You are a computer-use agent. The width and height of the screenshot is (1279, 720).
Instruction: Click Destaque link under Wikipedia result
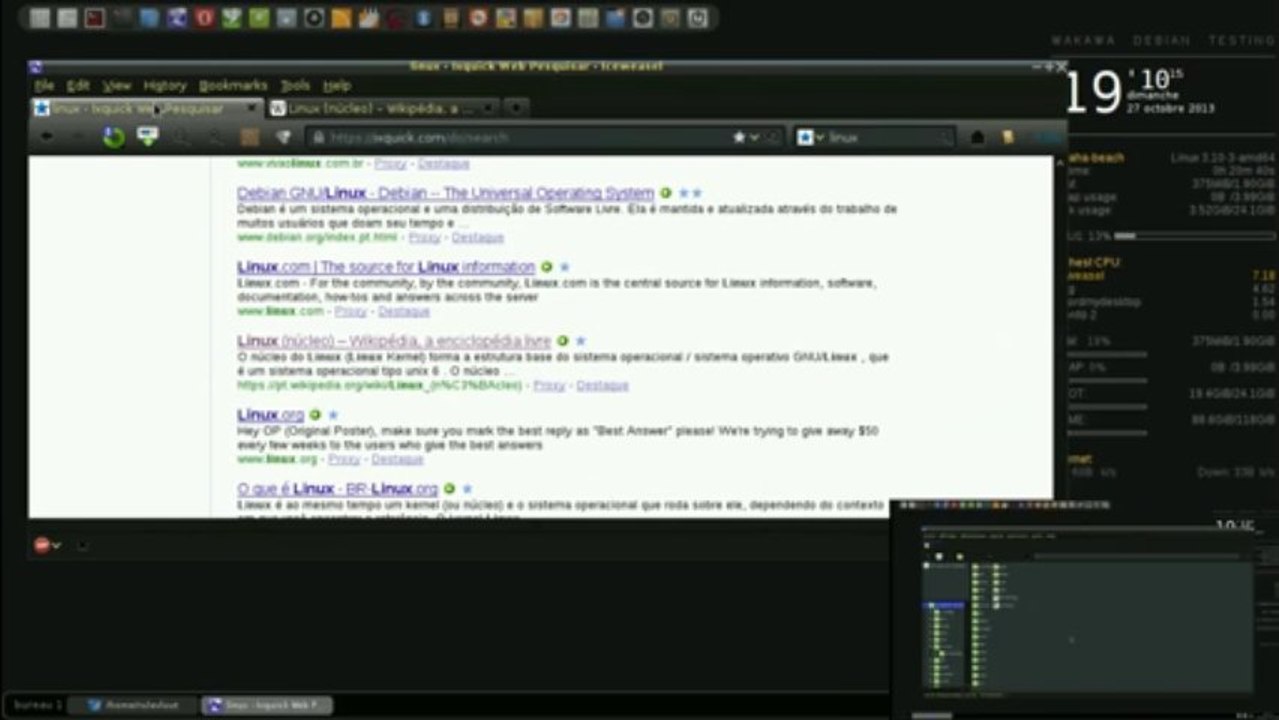pyautogui.click(x=602, y=386)
